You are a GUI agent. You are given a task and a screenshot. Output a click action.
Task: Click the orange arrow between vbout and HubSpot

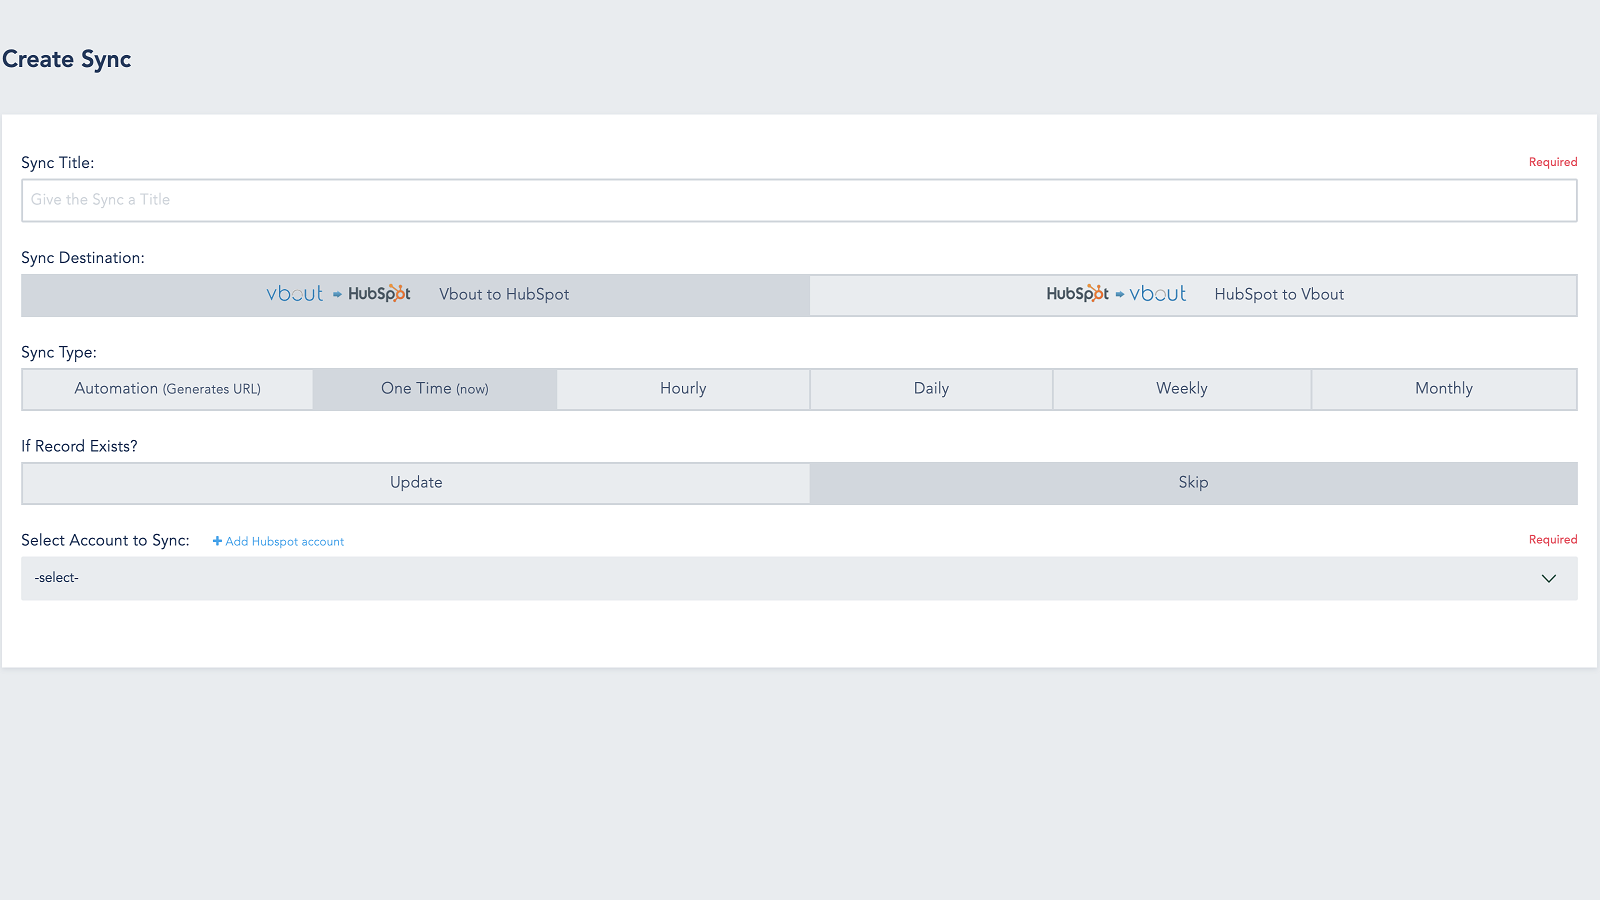click(x=336, y=294)
